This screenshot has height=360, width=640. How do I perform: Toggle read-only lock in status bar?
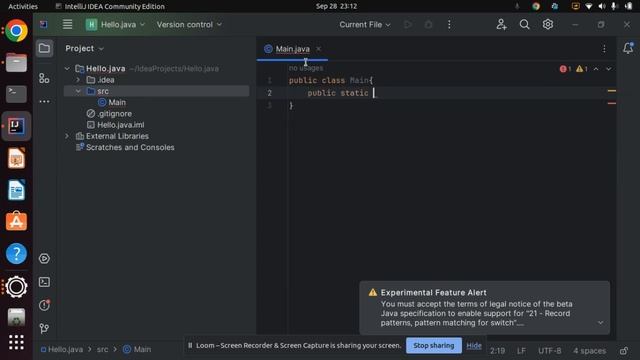624,351
